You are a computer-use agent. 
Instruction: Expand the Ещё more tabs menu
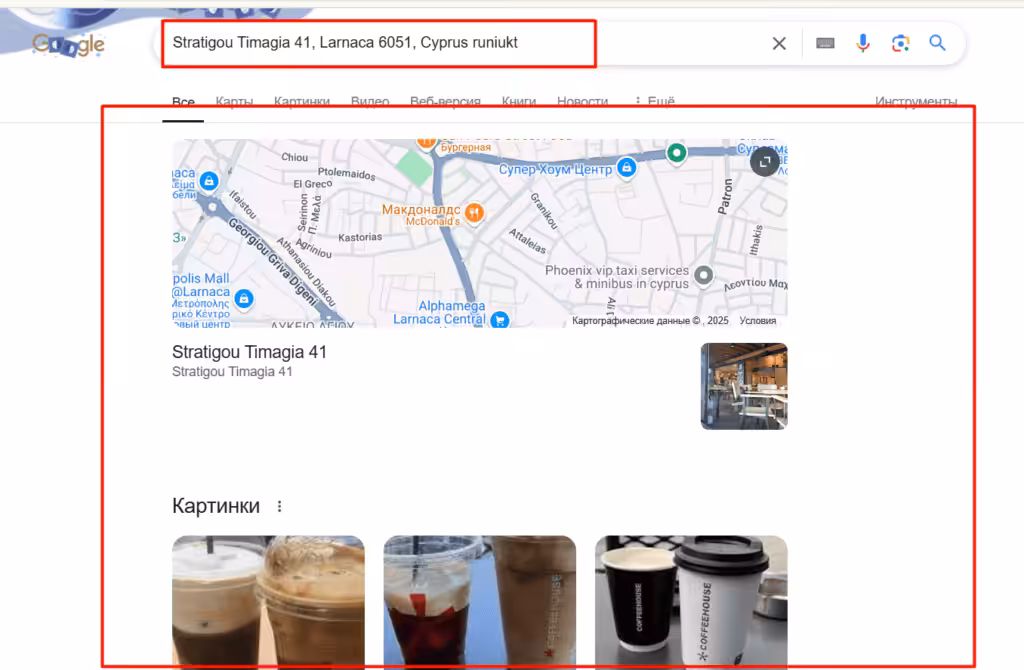pyautogui.click(x=654, y=102)
